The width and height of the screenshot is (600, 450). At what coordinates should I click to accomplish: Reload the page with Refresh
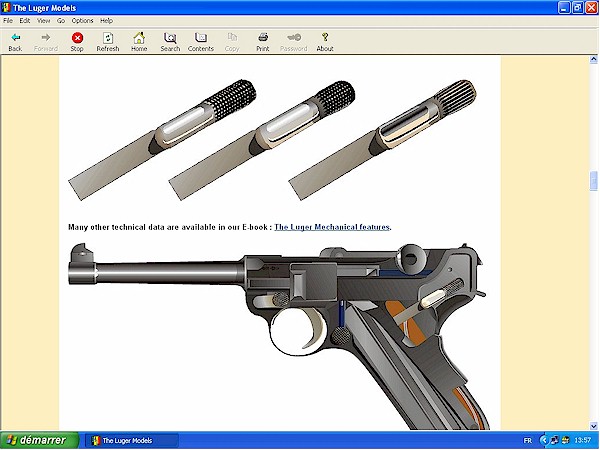[x=108, y=42]
